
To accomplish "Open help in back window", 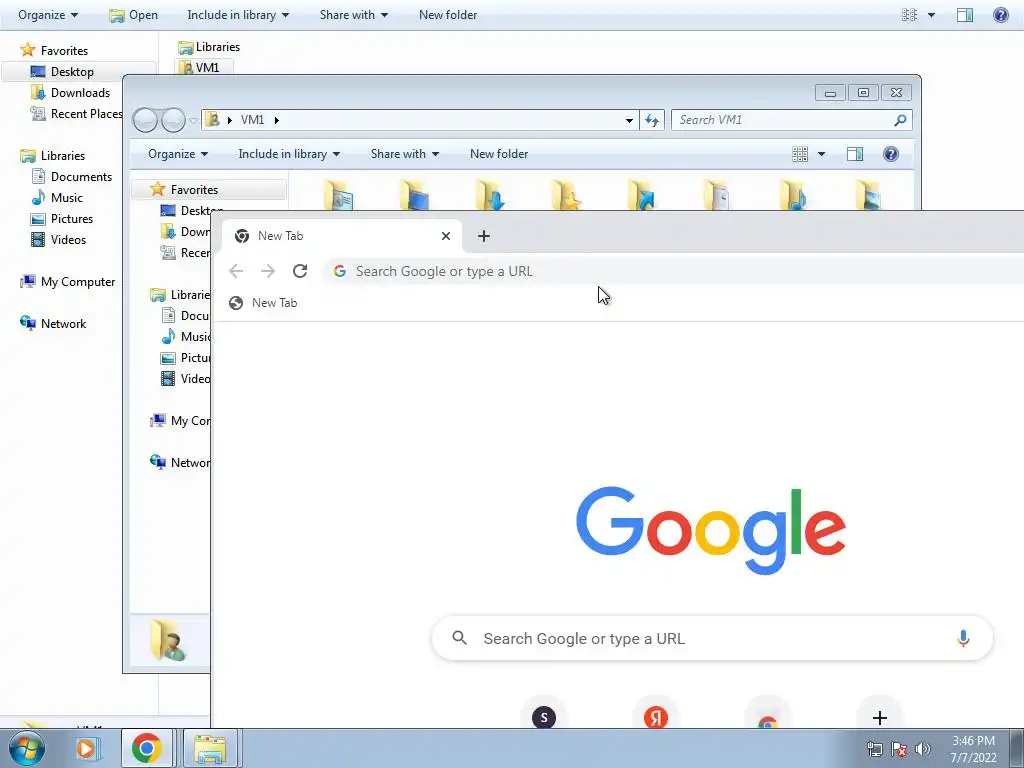I will [x=1000, y=14].
